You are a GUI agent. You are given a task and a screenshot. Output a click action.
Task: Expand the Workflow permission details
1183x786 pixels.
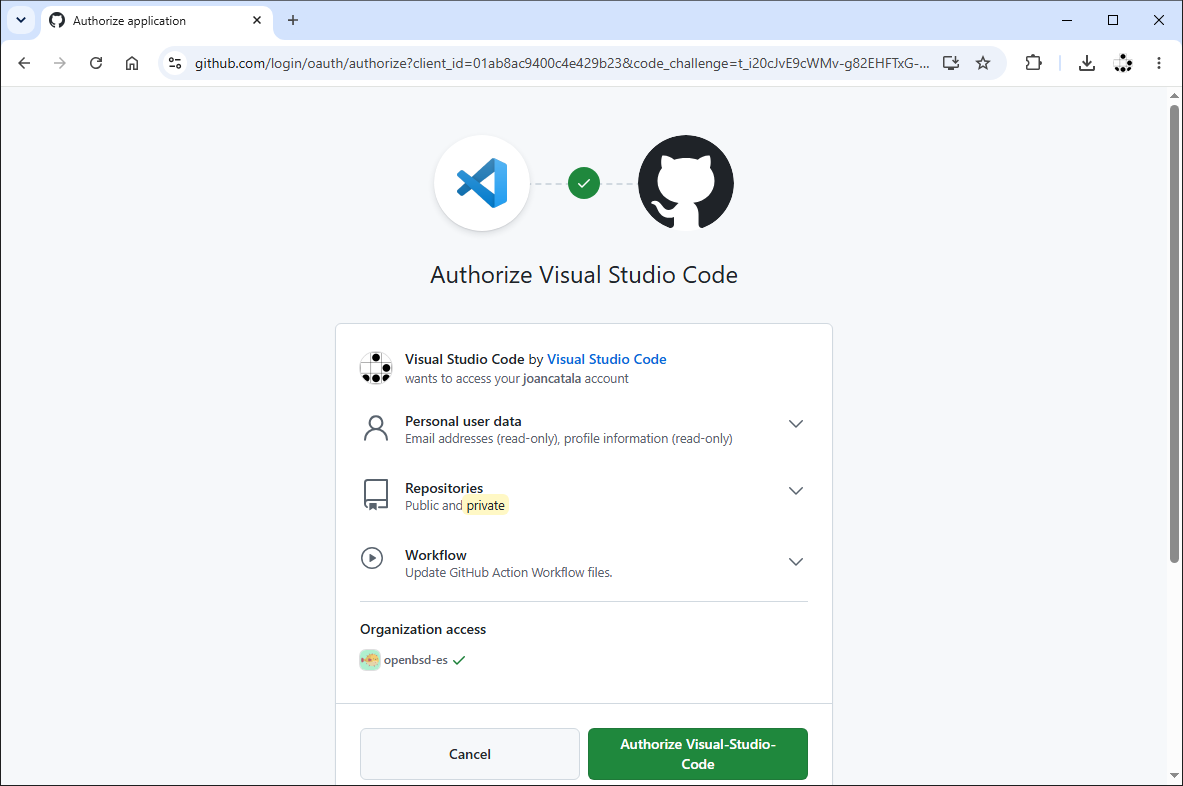tap(795, 562)
